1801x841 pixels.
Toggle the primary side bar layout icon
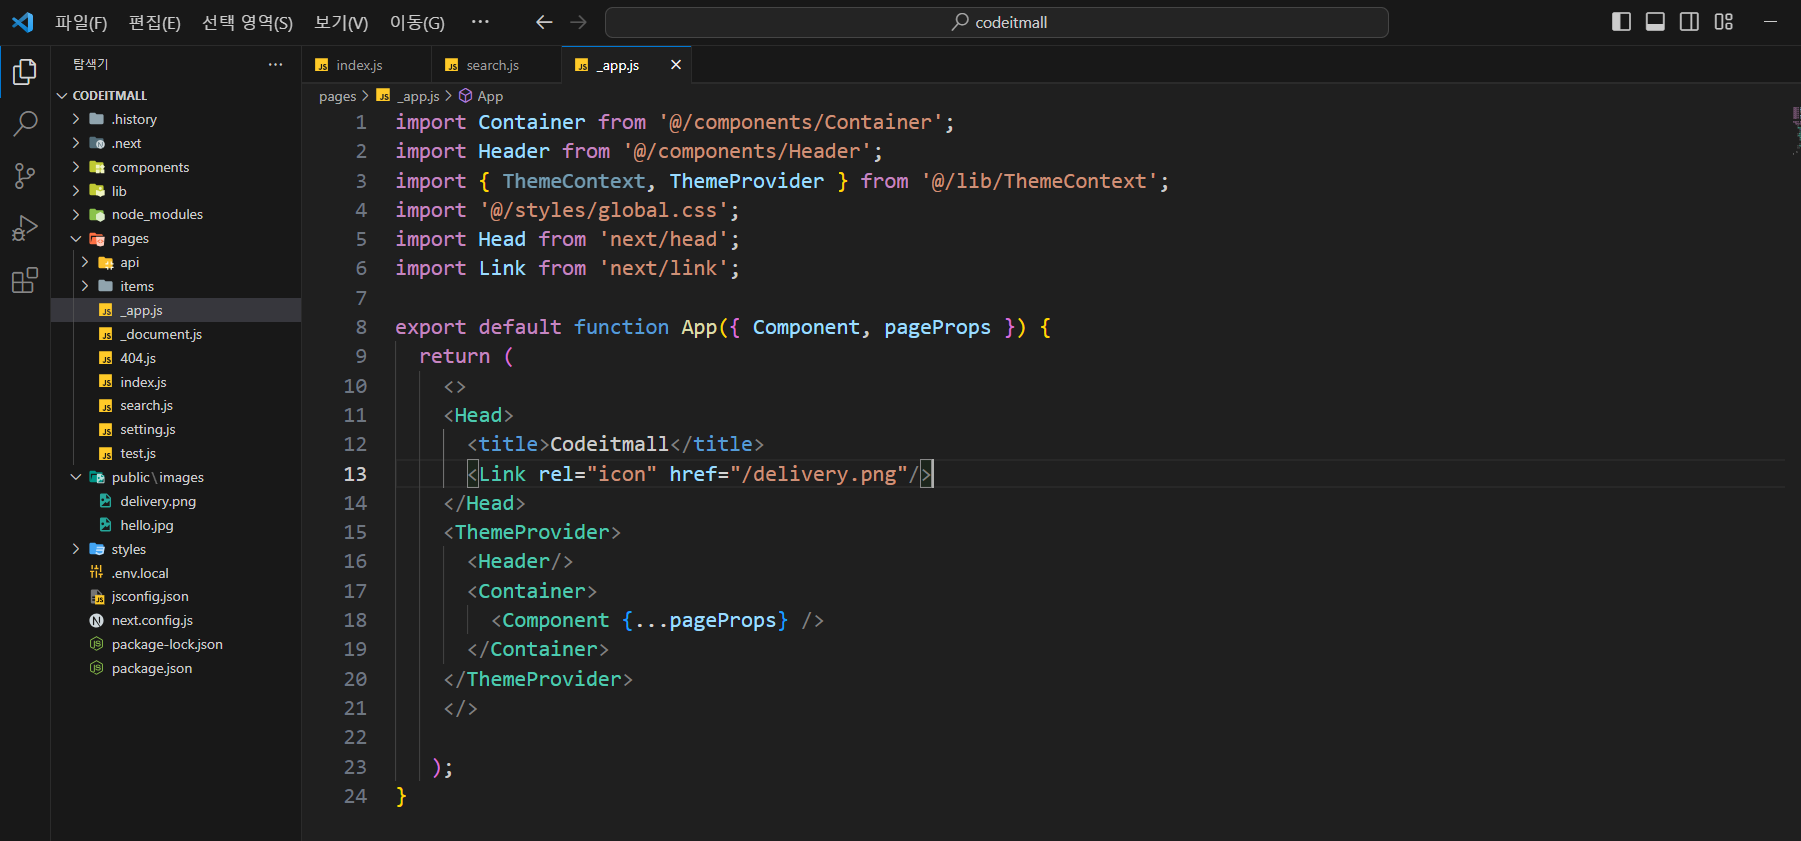tap(1622, 22)
